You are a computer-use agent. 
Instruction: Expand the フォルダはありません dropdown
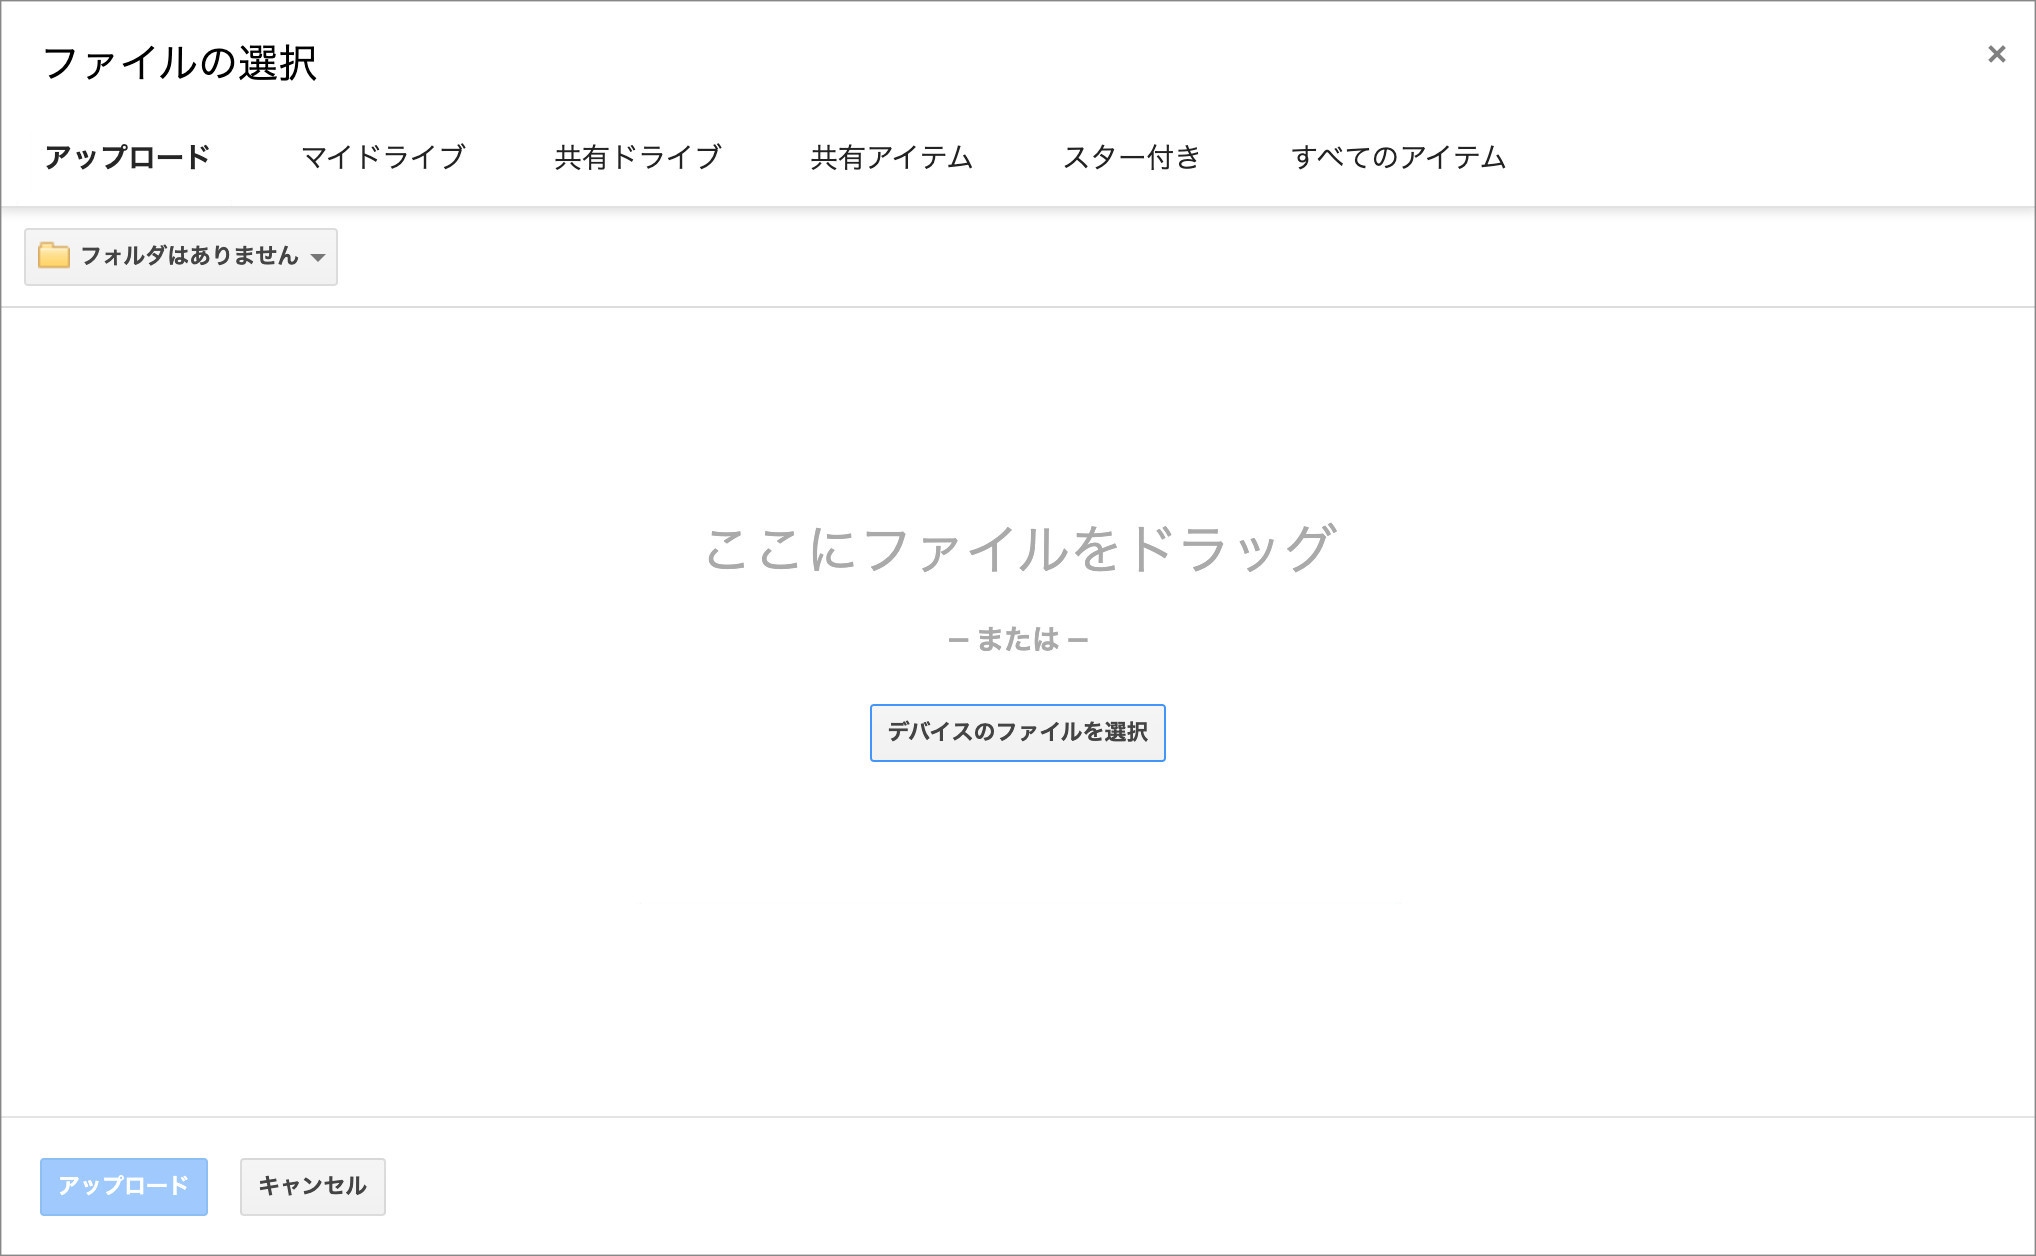[181, 257]
